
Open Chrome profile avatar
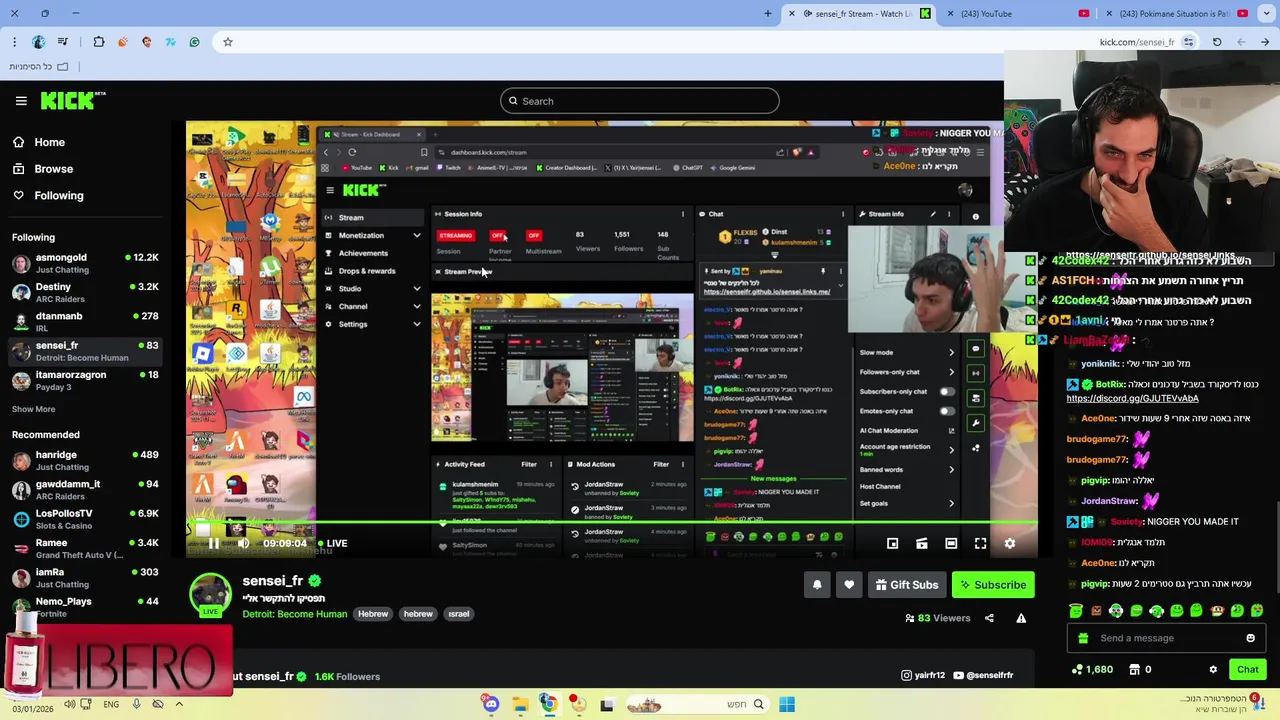(38, 42)
